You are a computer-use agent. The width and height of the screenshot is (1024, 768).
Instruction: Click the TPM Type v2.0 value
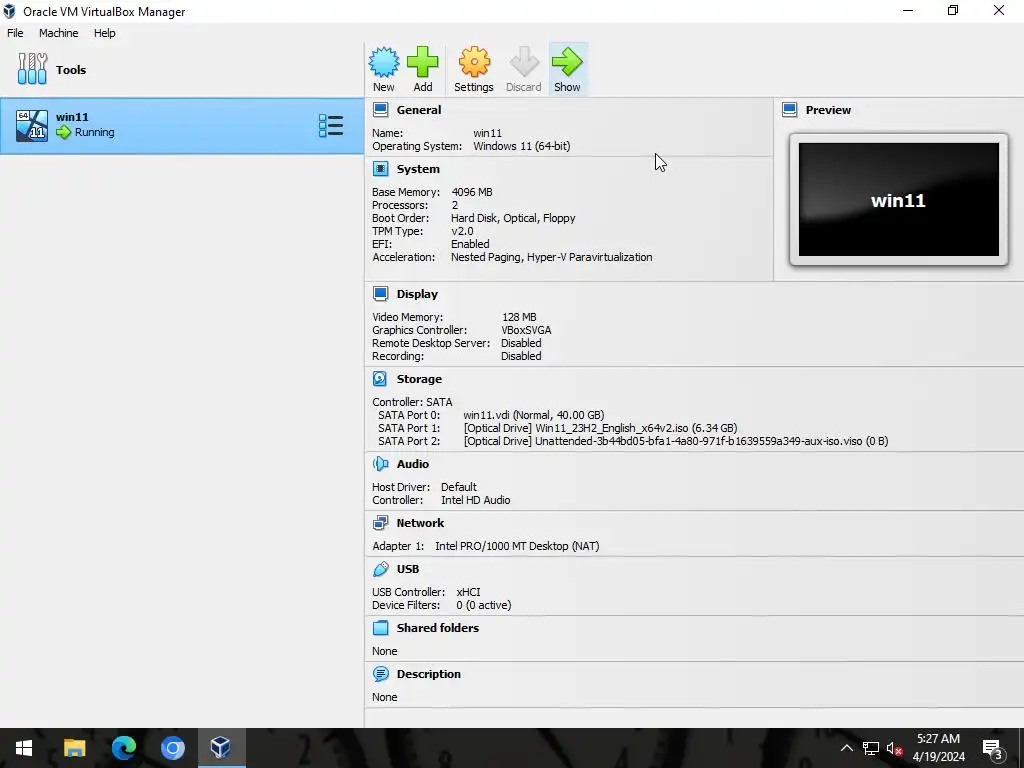pos(462,231)
